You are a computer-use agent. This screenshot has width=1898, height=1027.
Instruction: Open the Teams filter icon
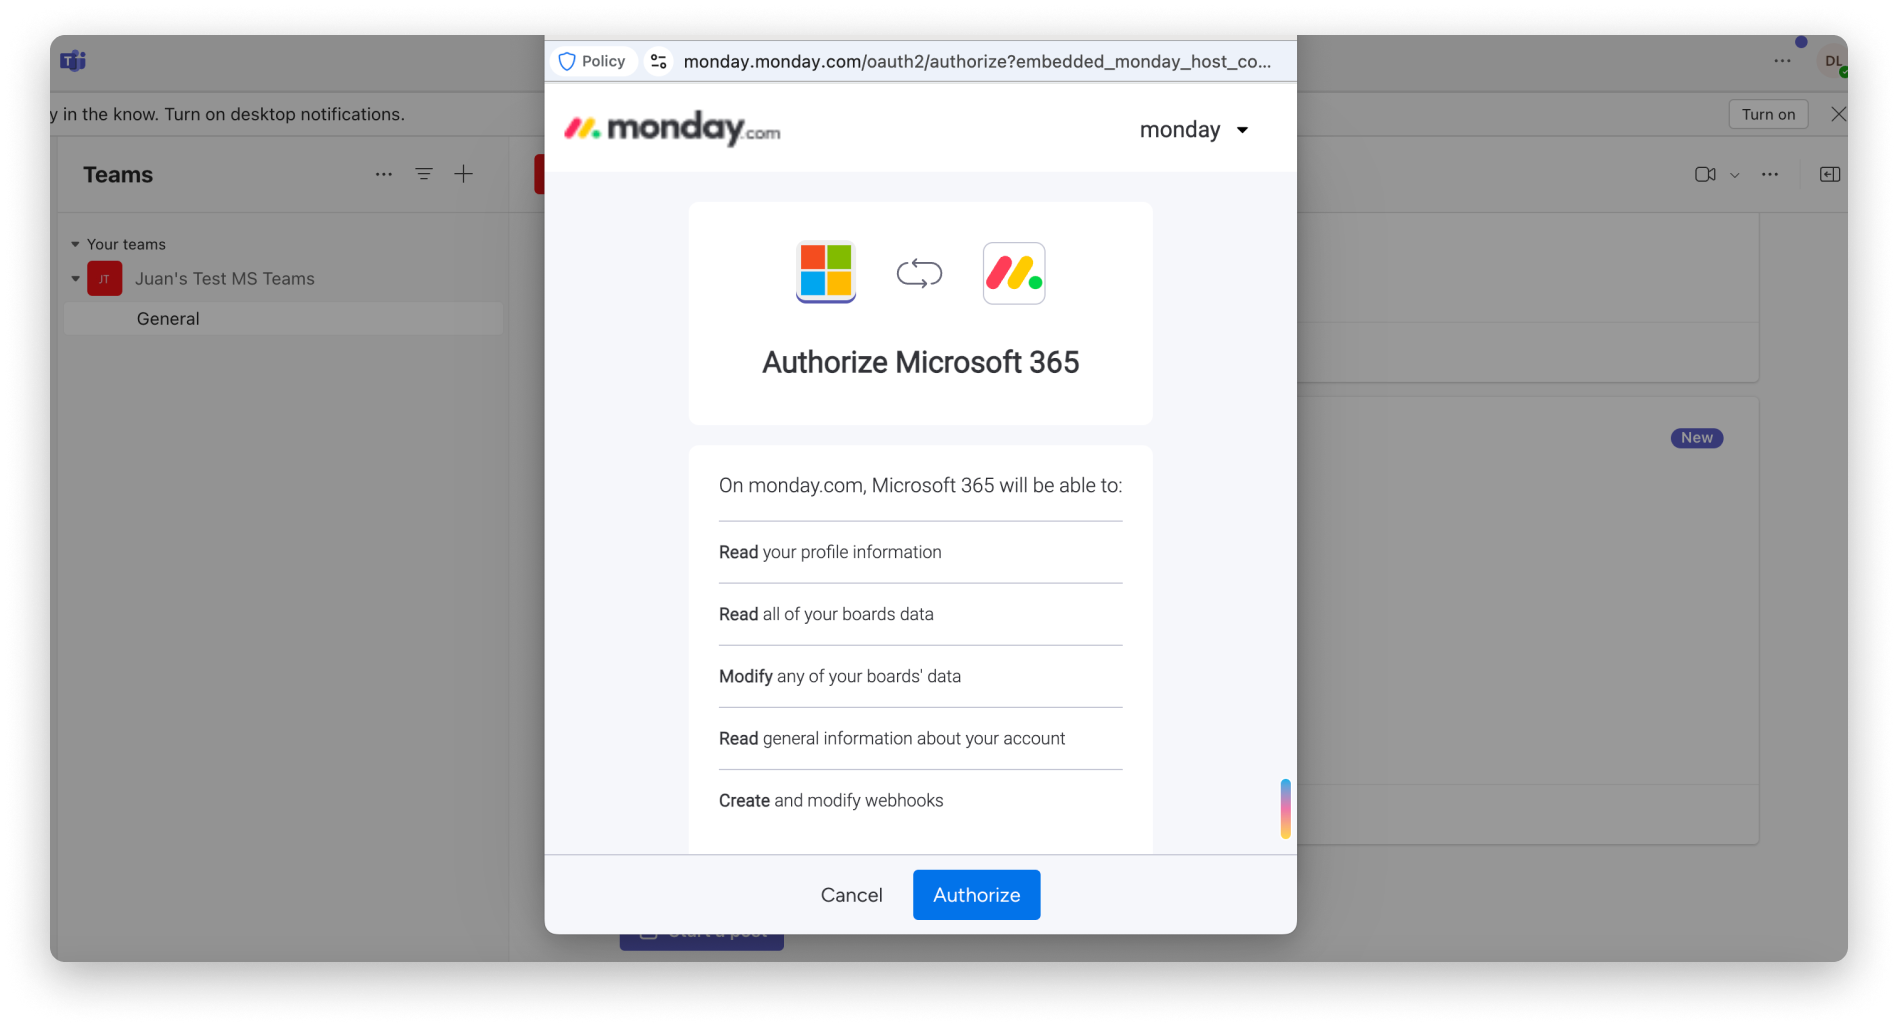[424, 174]
